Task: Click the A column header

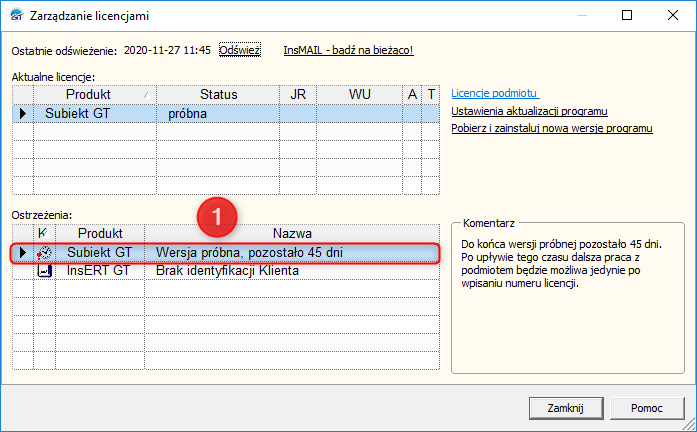Action: (x=412, y=95)
